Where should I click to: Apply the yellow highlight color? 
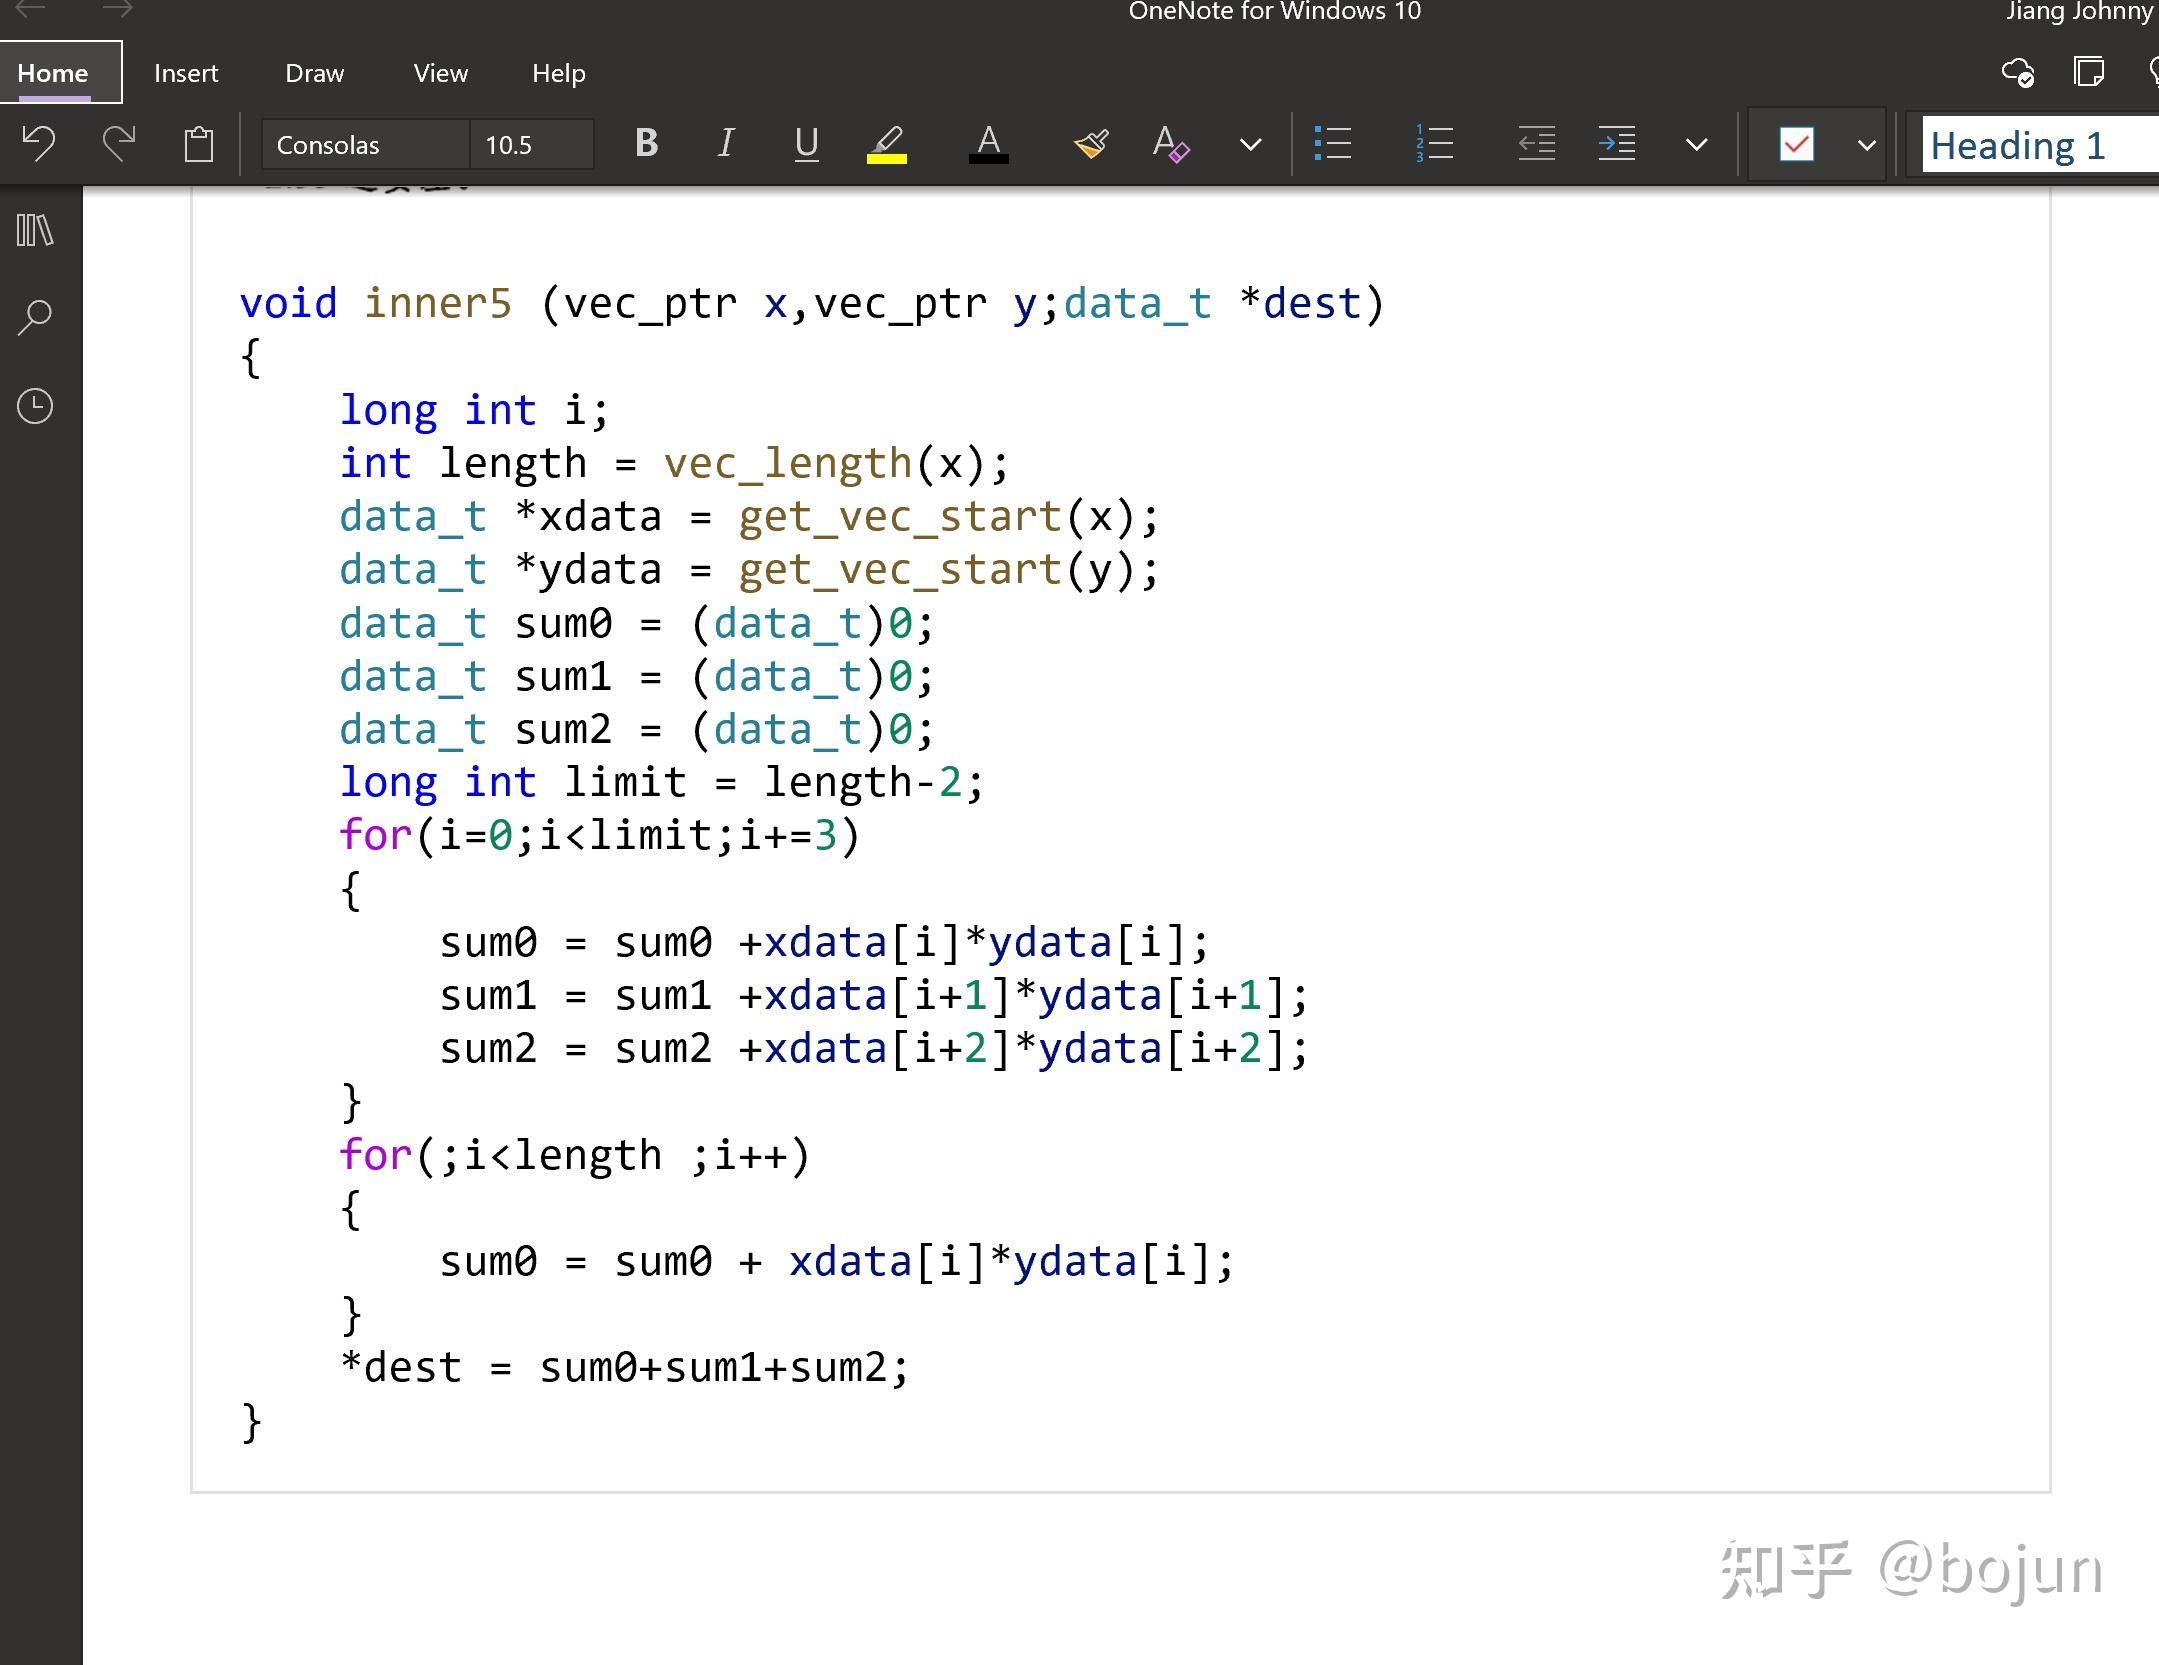click(x=886, y=144)
